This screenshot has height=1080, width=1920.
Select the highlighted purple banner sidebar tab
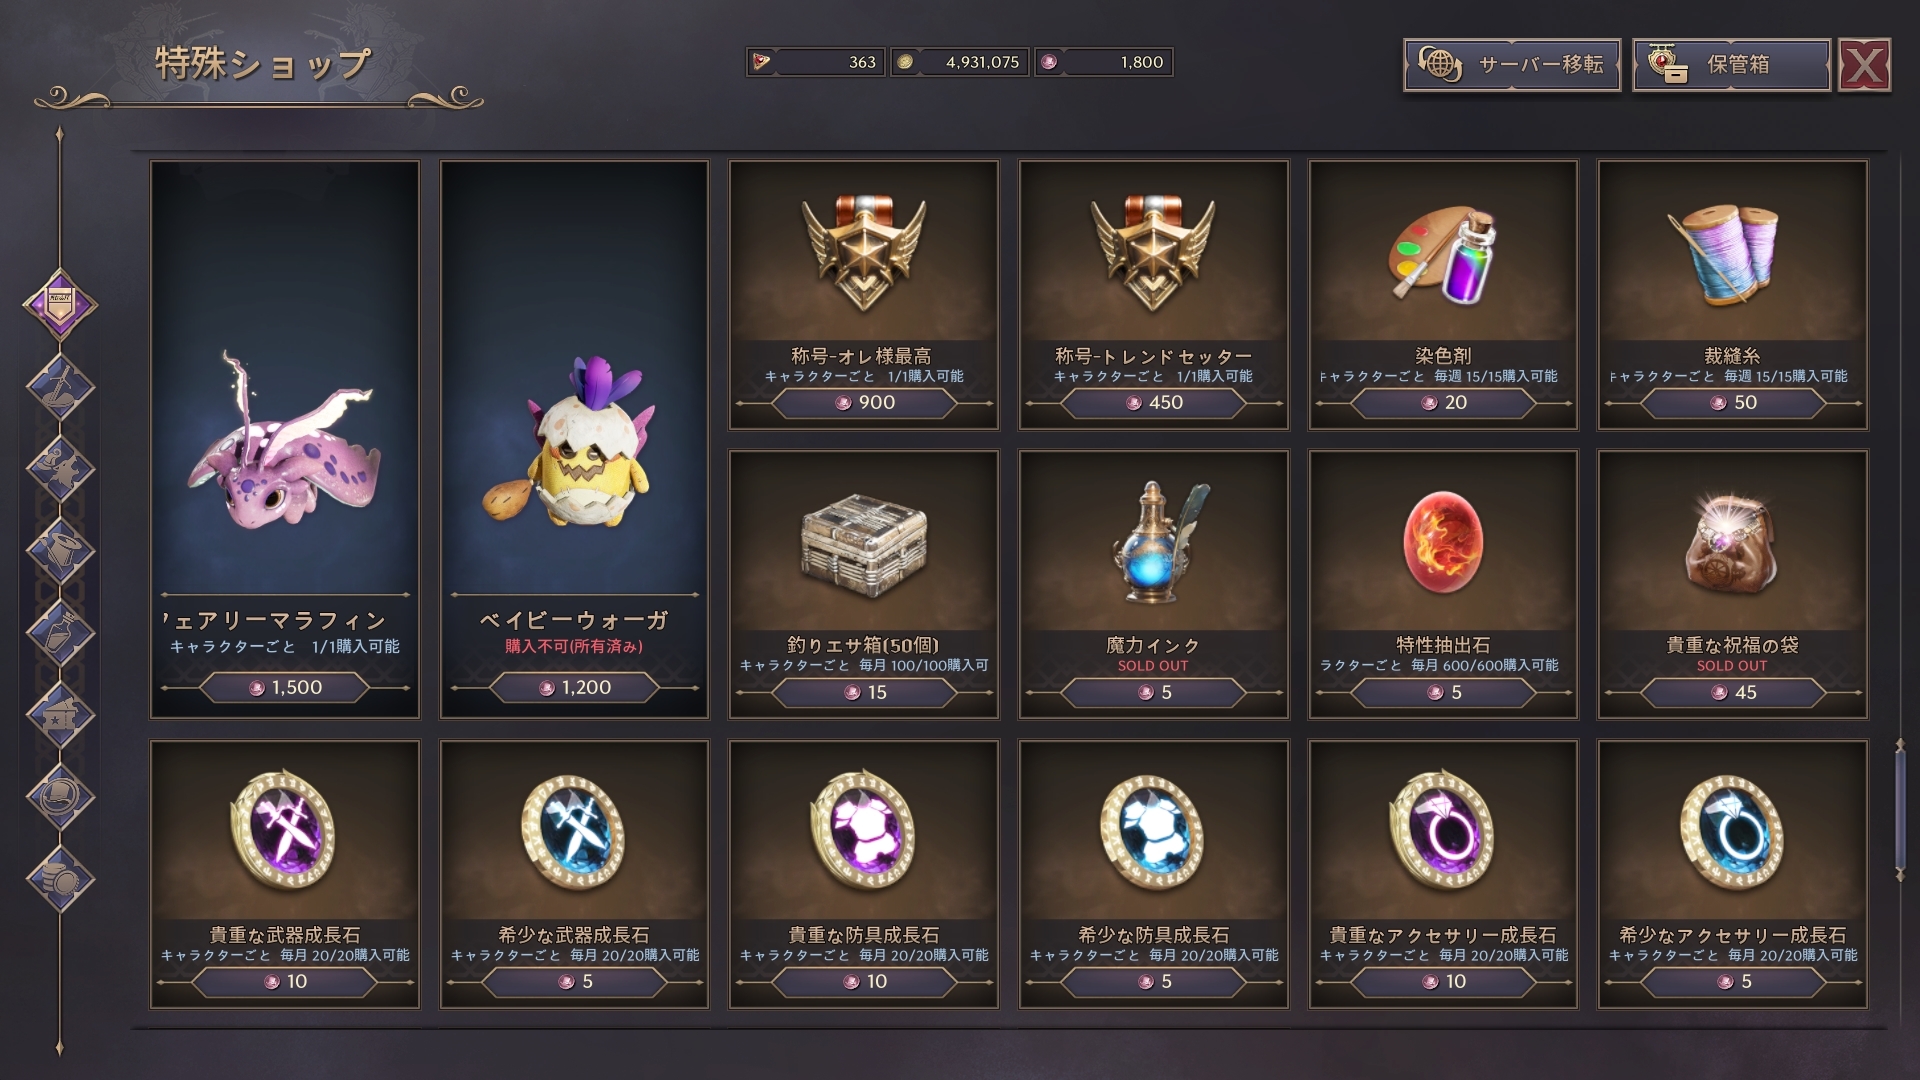[60, 304]
